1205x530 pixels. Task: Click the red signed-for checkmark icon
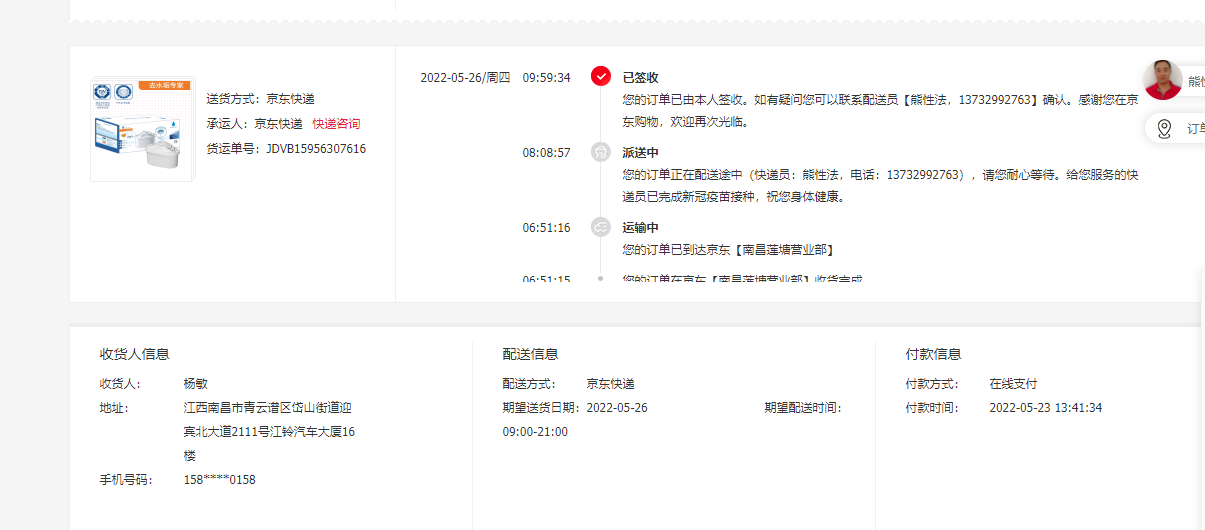click(x=600, y=76)
